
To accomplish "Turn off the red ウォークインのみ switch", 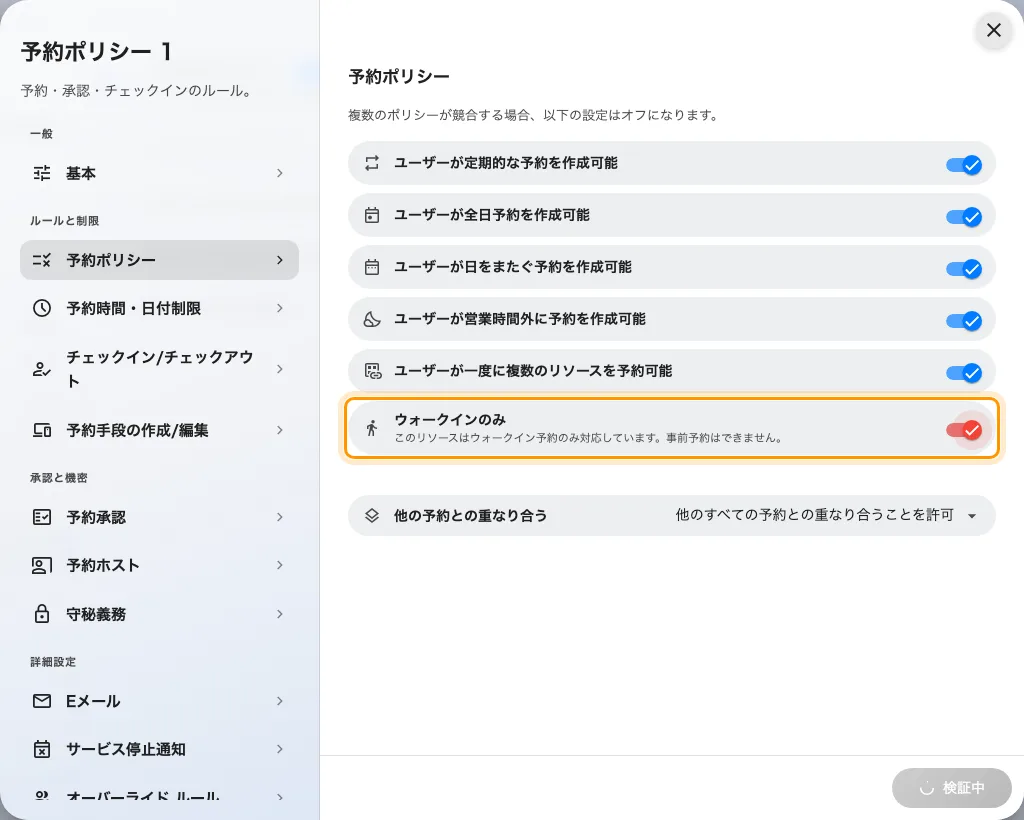I will click(965, 430).
